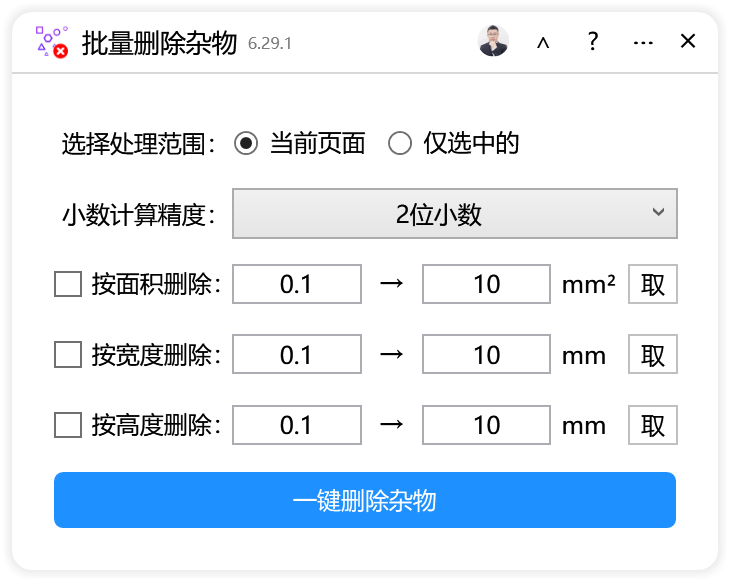Image resolution: width=730 pixels, height=582 pixels.
Task: Focus the width minimum 0.1 field
Action: click(x=297, y=354)
